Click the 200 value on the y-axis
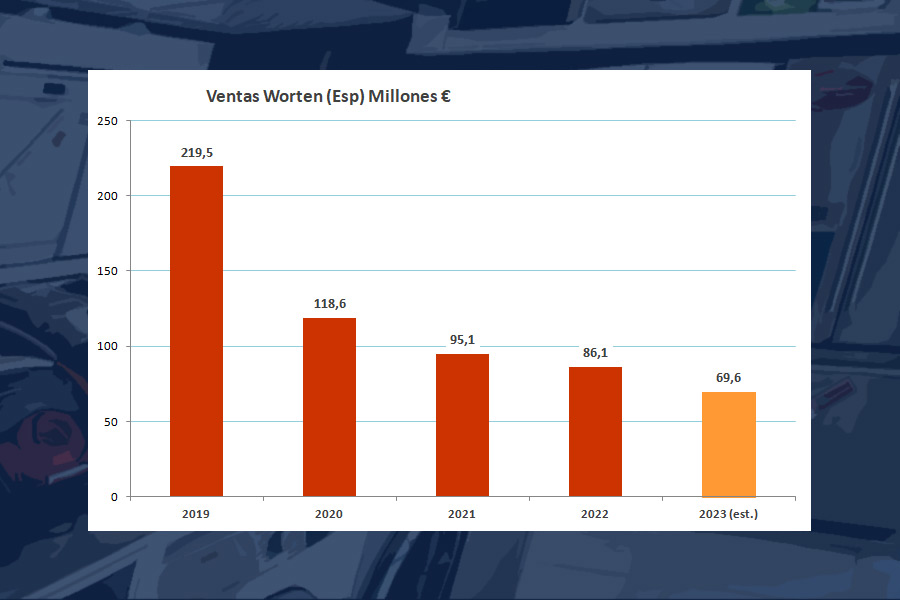This screenshot has height=600, width=900. point(107,196)
